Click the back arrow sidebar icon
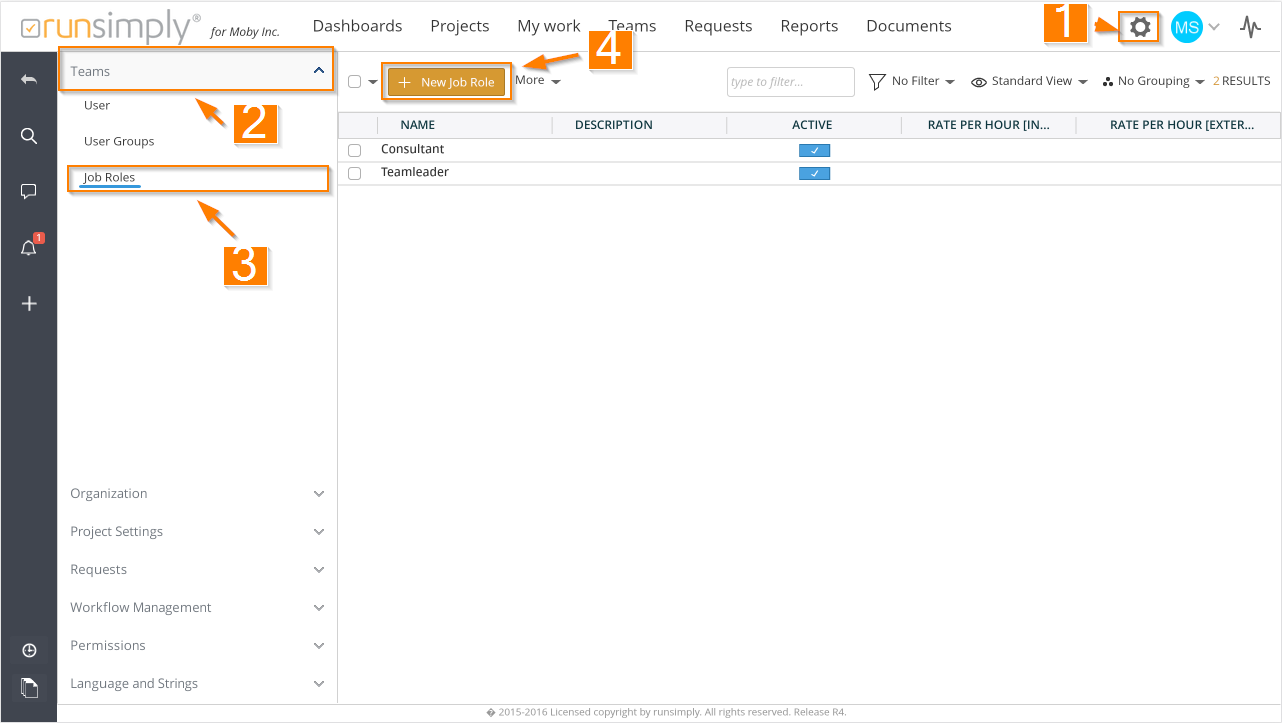The width and height of the screenshot is (1282, 723). 29,79
